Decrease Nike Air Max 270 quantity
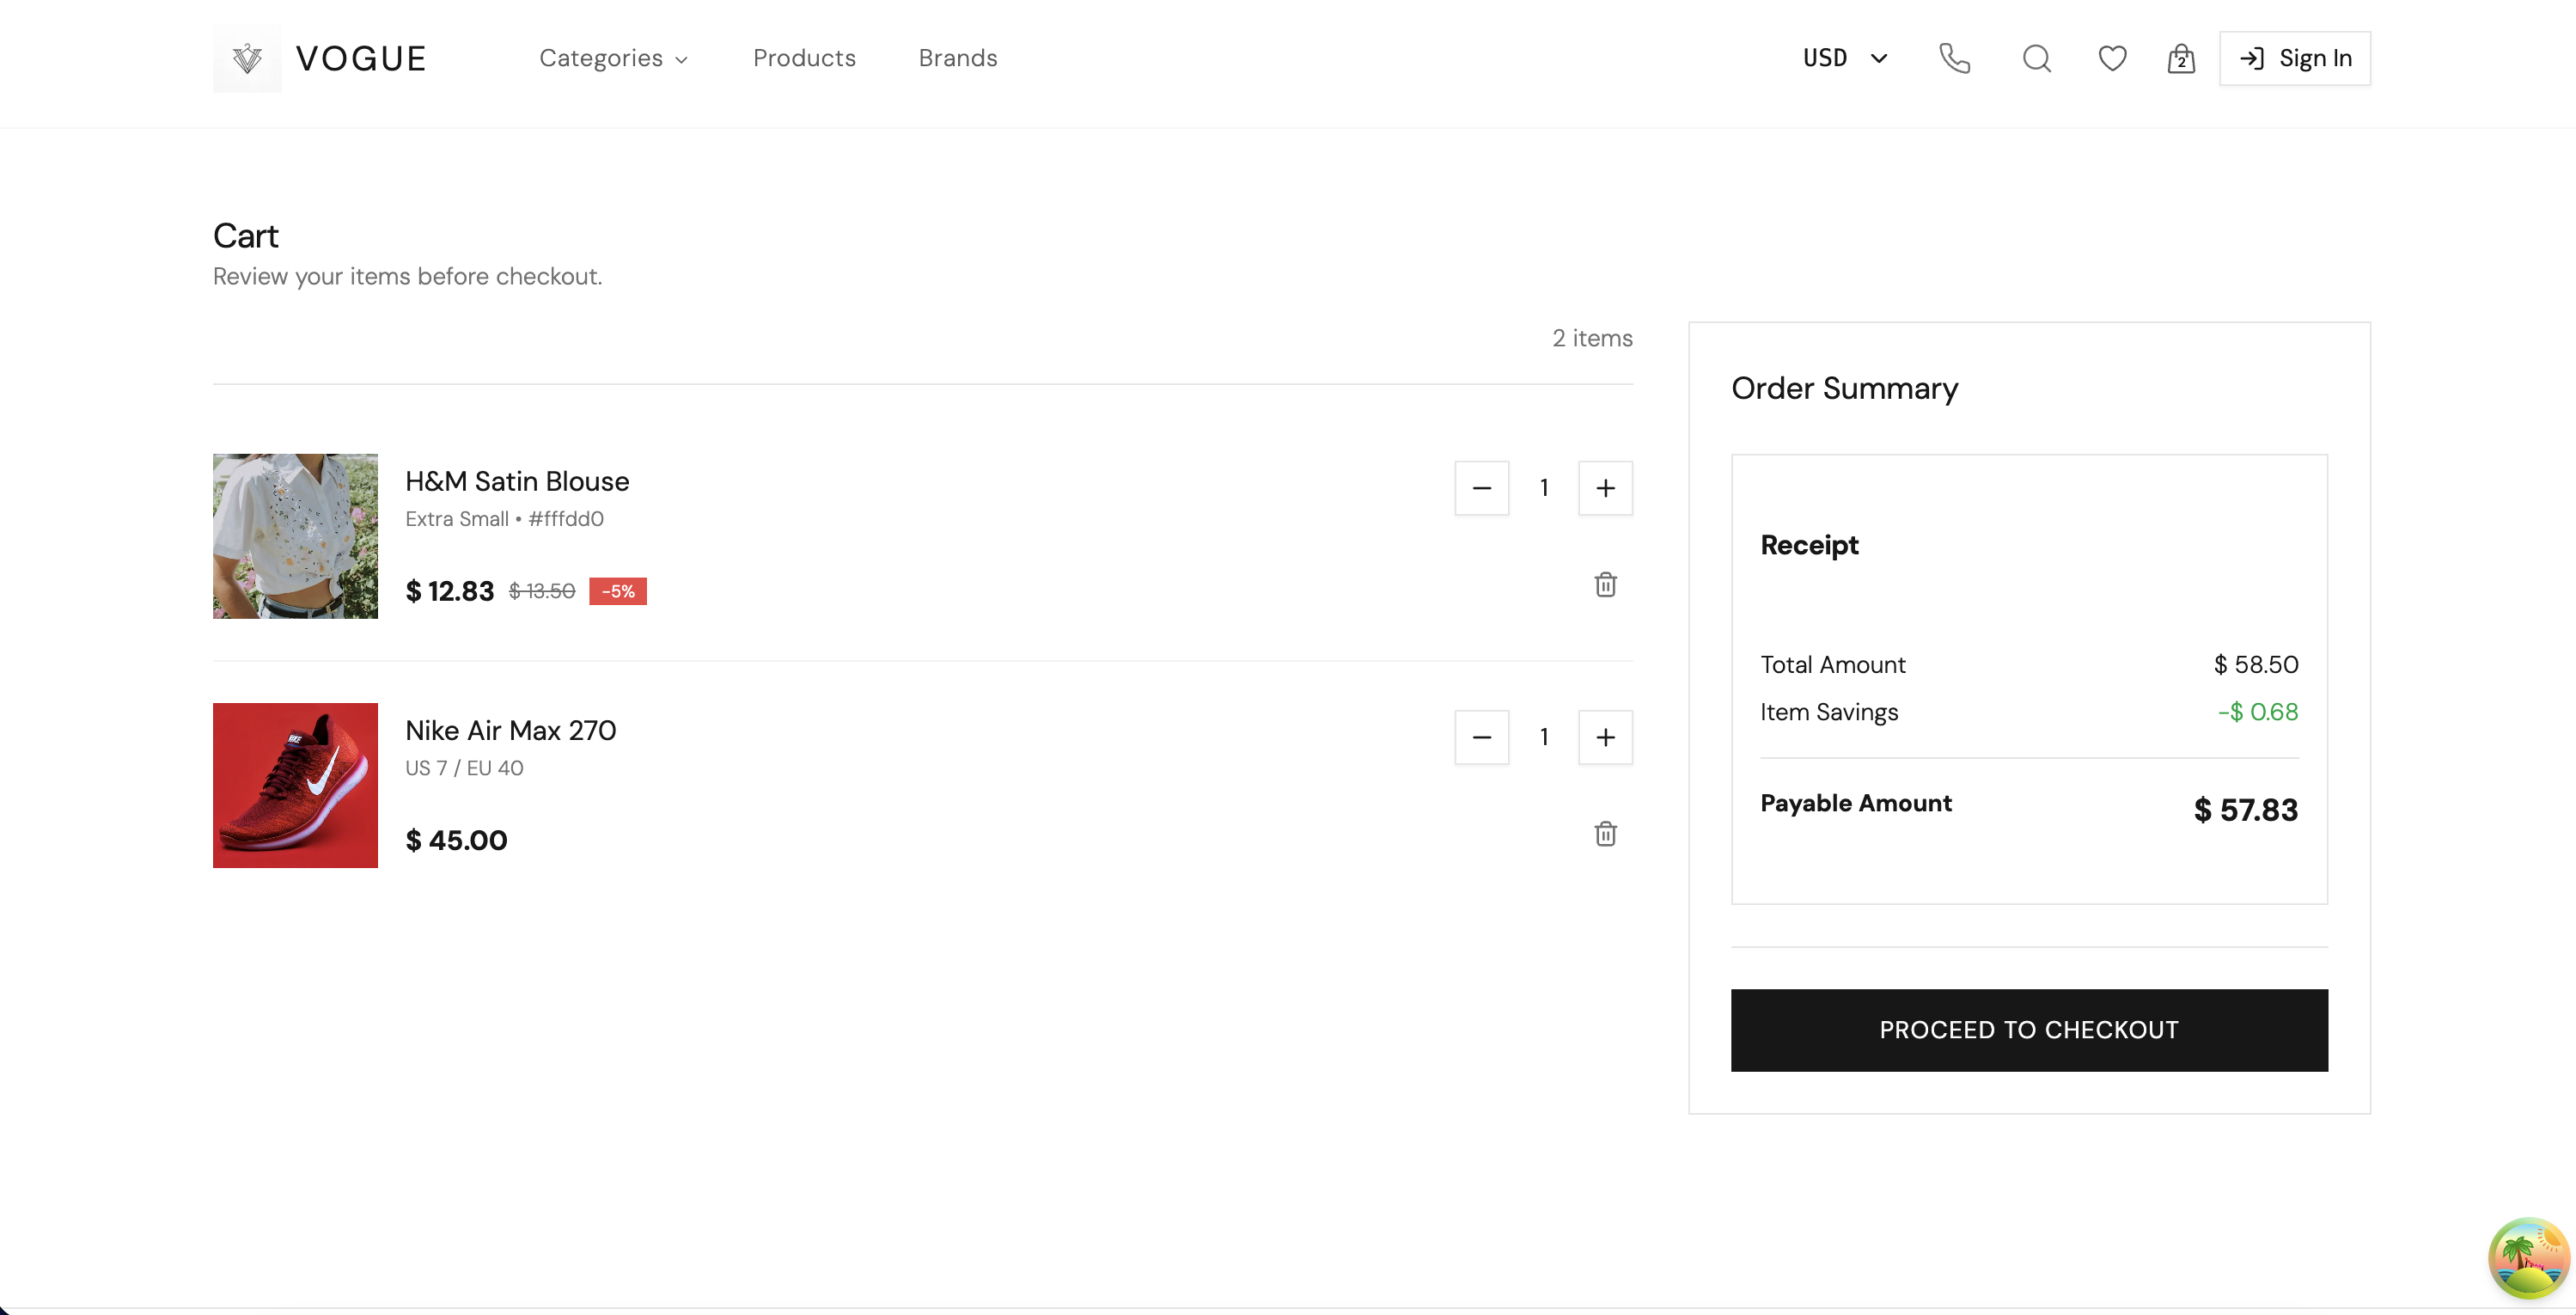The image size is (2576, 1315). tap(1481, 737)
